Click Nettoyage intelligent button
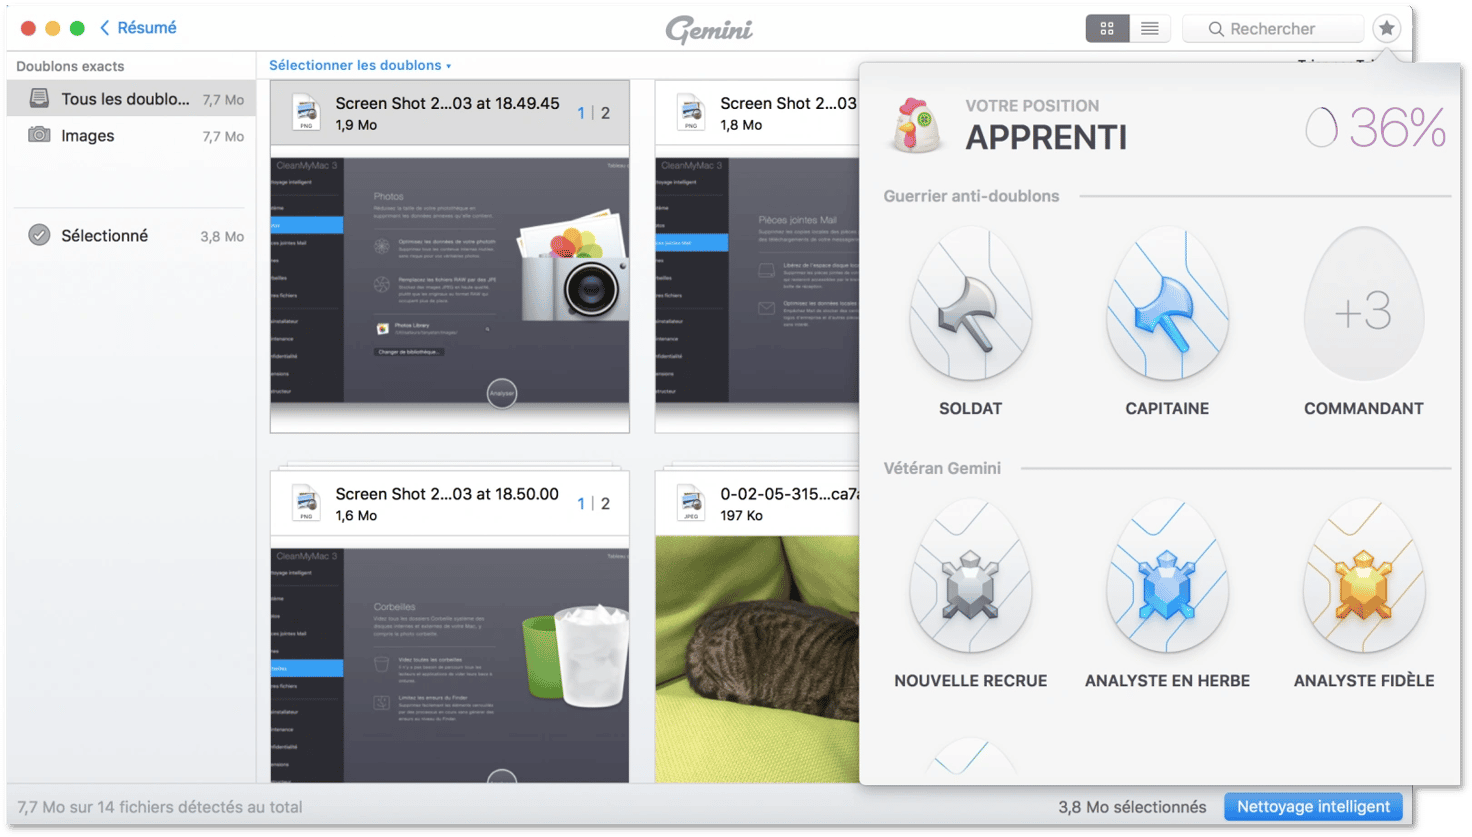This screenshot has height=837, width=1472. (x=1313, y=807)
